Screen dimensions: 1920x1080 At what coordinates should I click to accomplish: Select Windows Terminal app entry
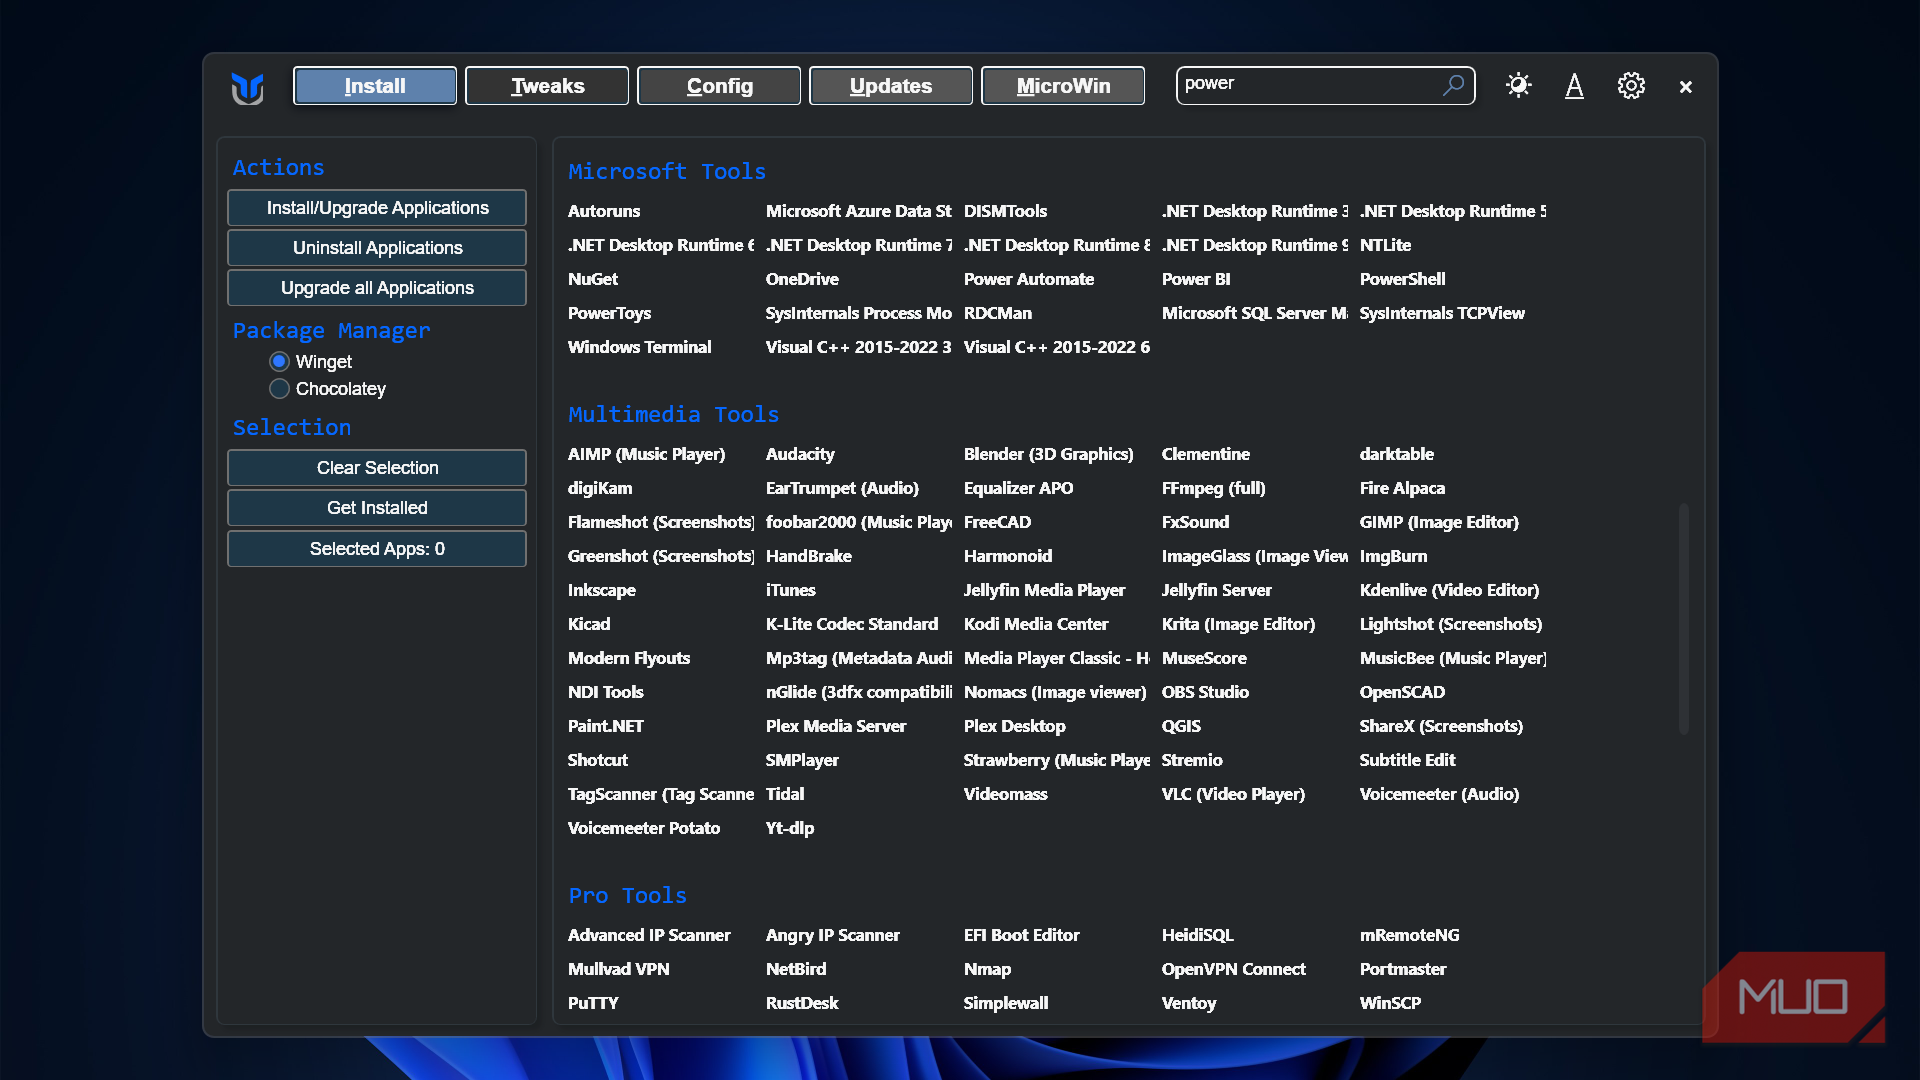pos(639,347)
